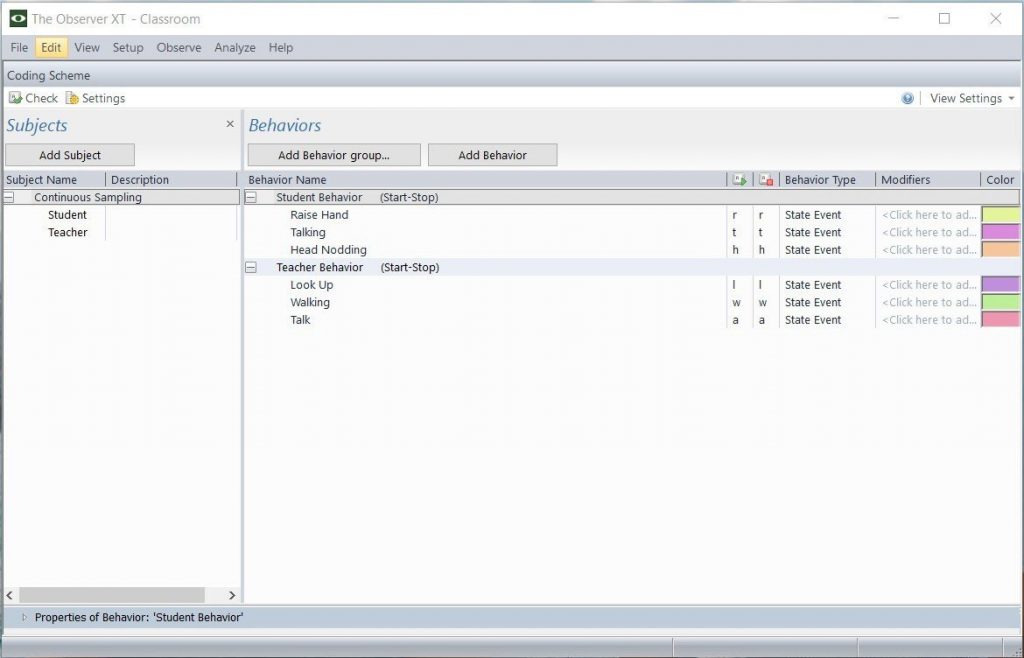Click The Observer XT app icon
Screen dimensions: 1024x658
coord(18,18)
